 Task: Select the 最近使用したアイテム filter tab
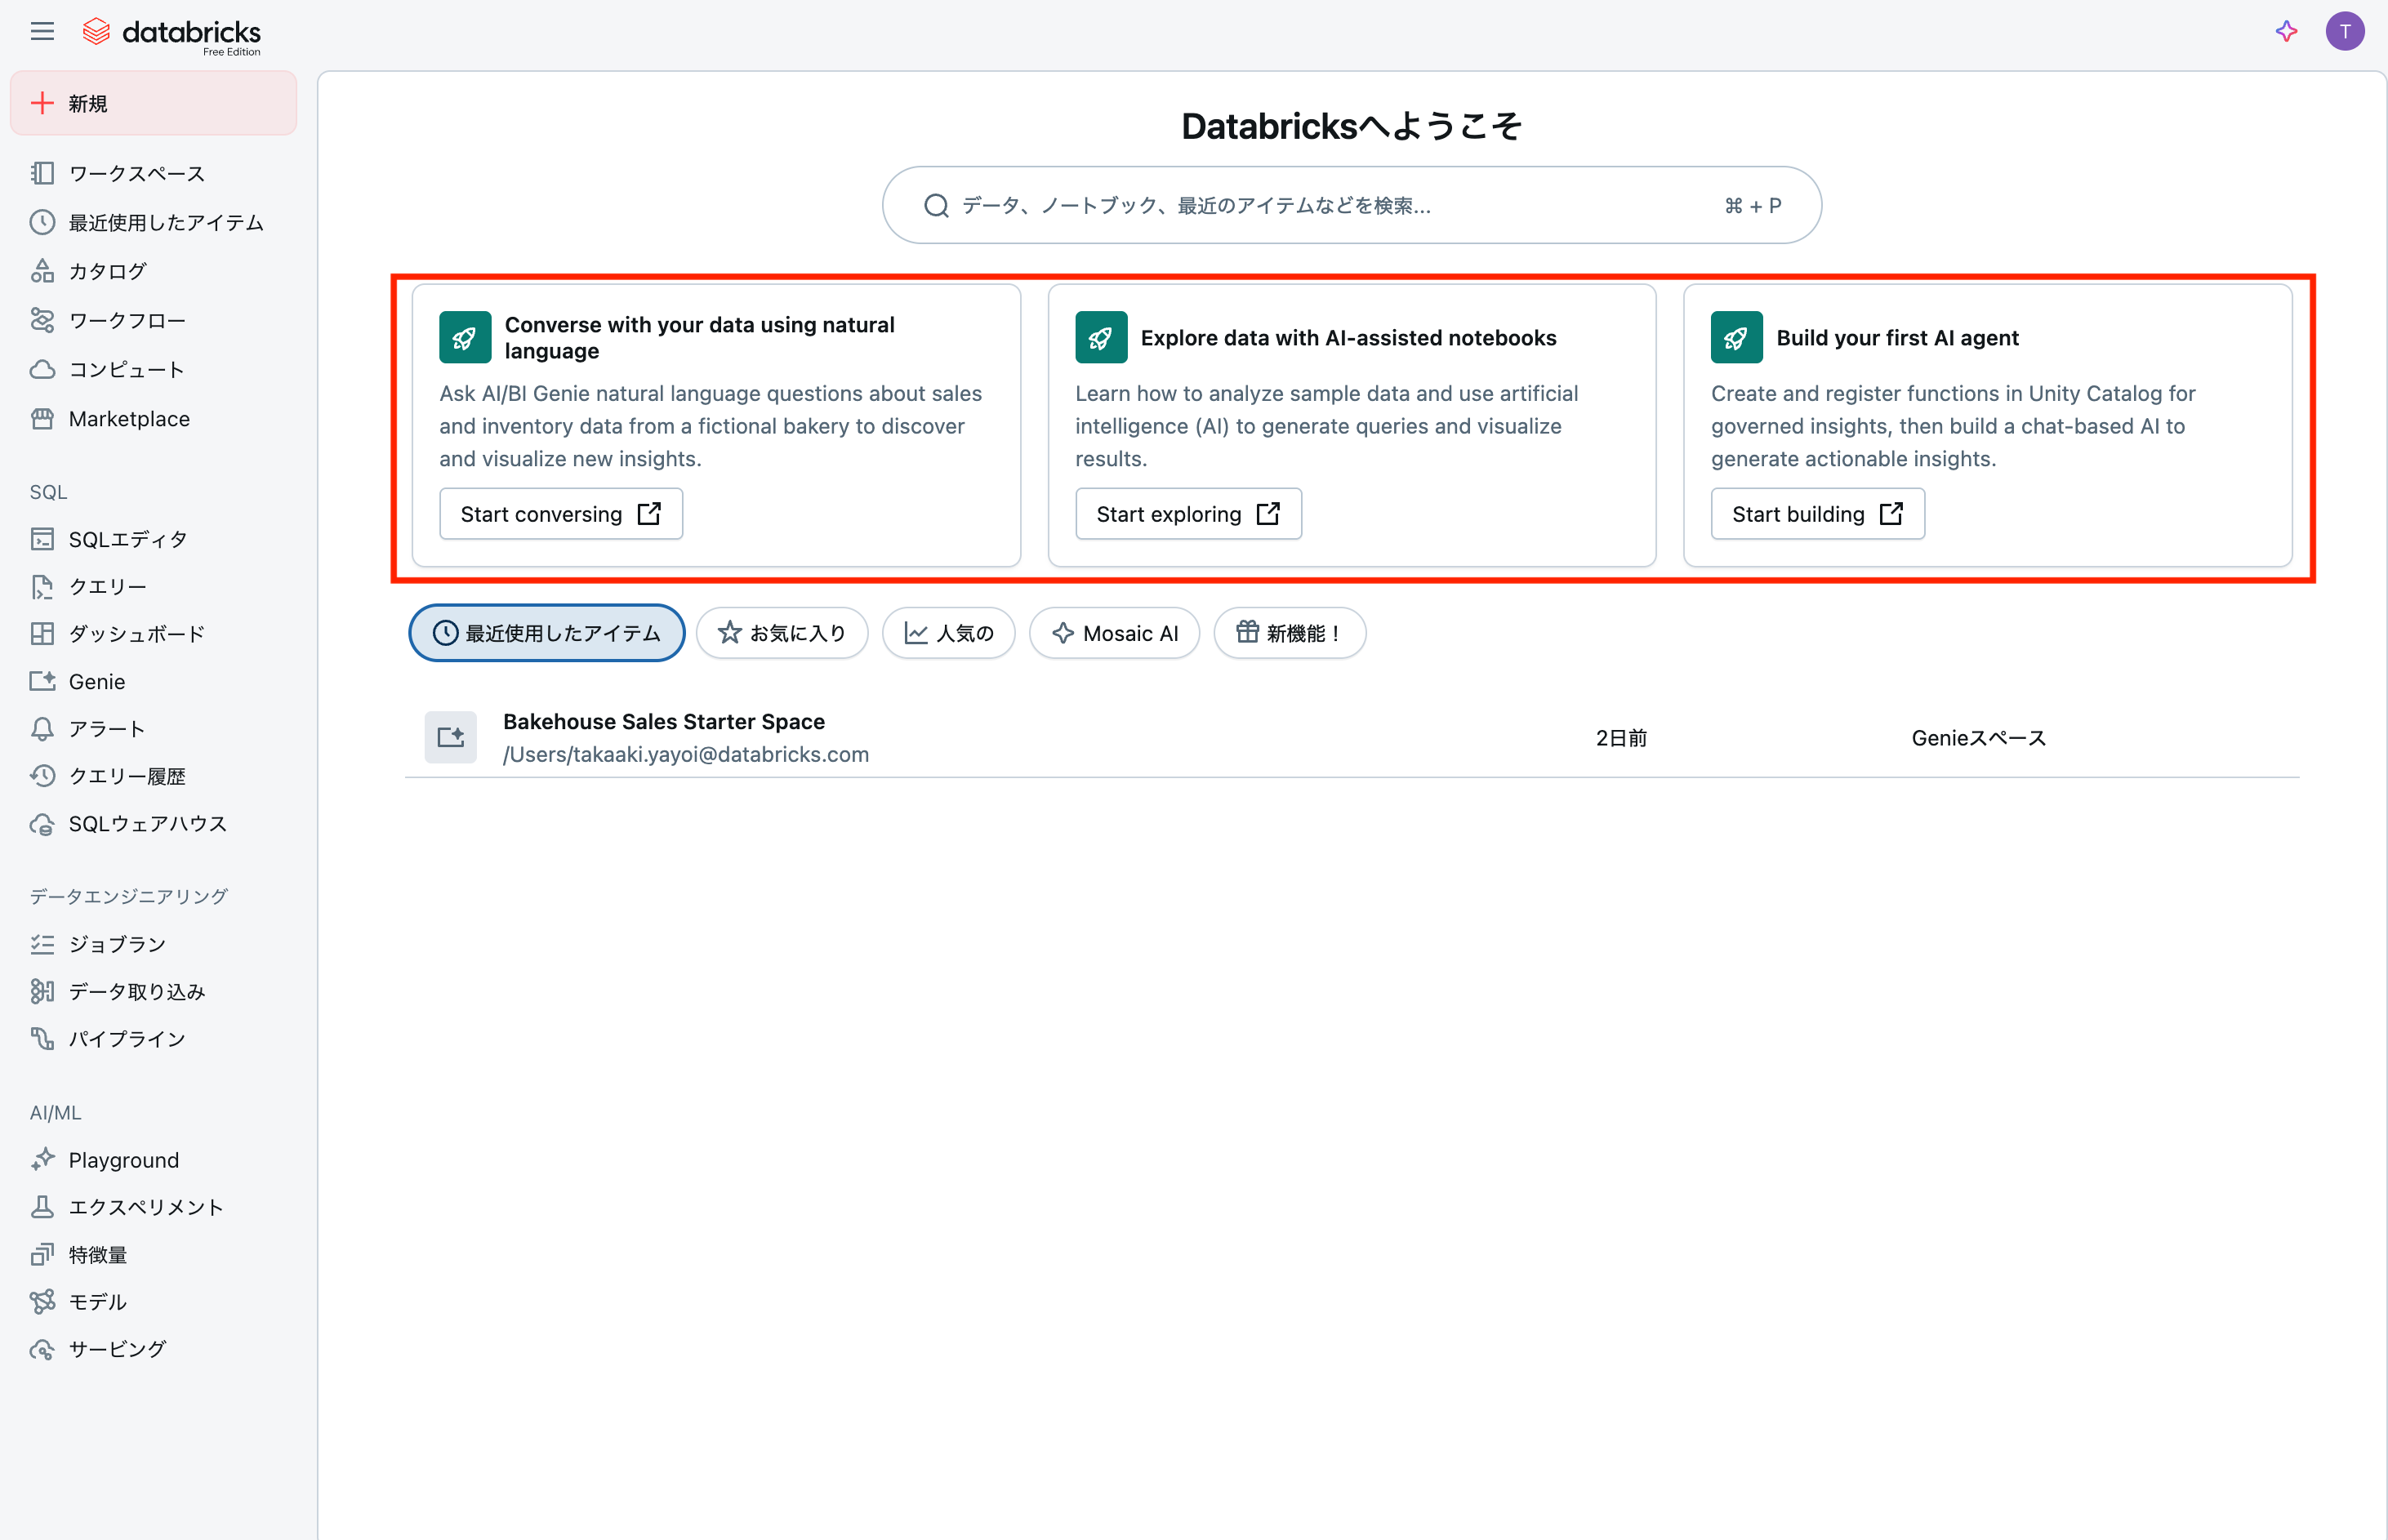547,633
